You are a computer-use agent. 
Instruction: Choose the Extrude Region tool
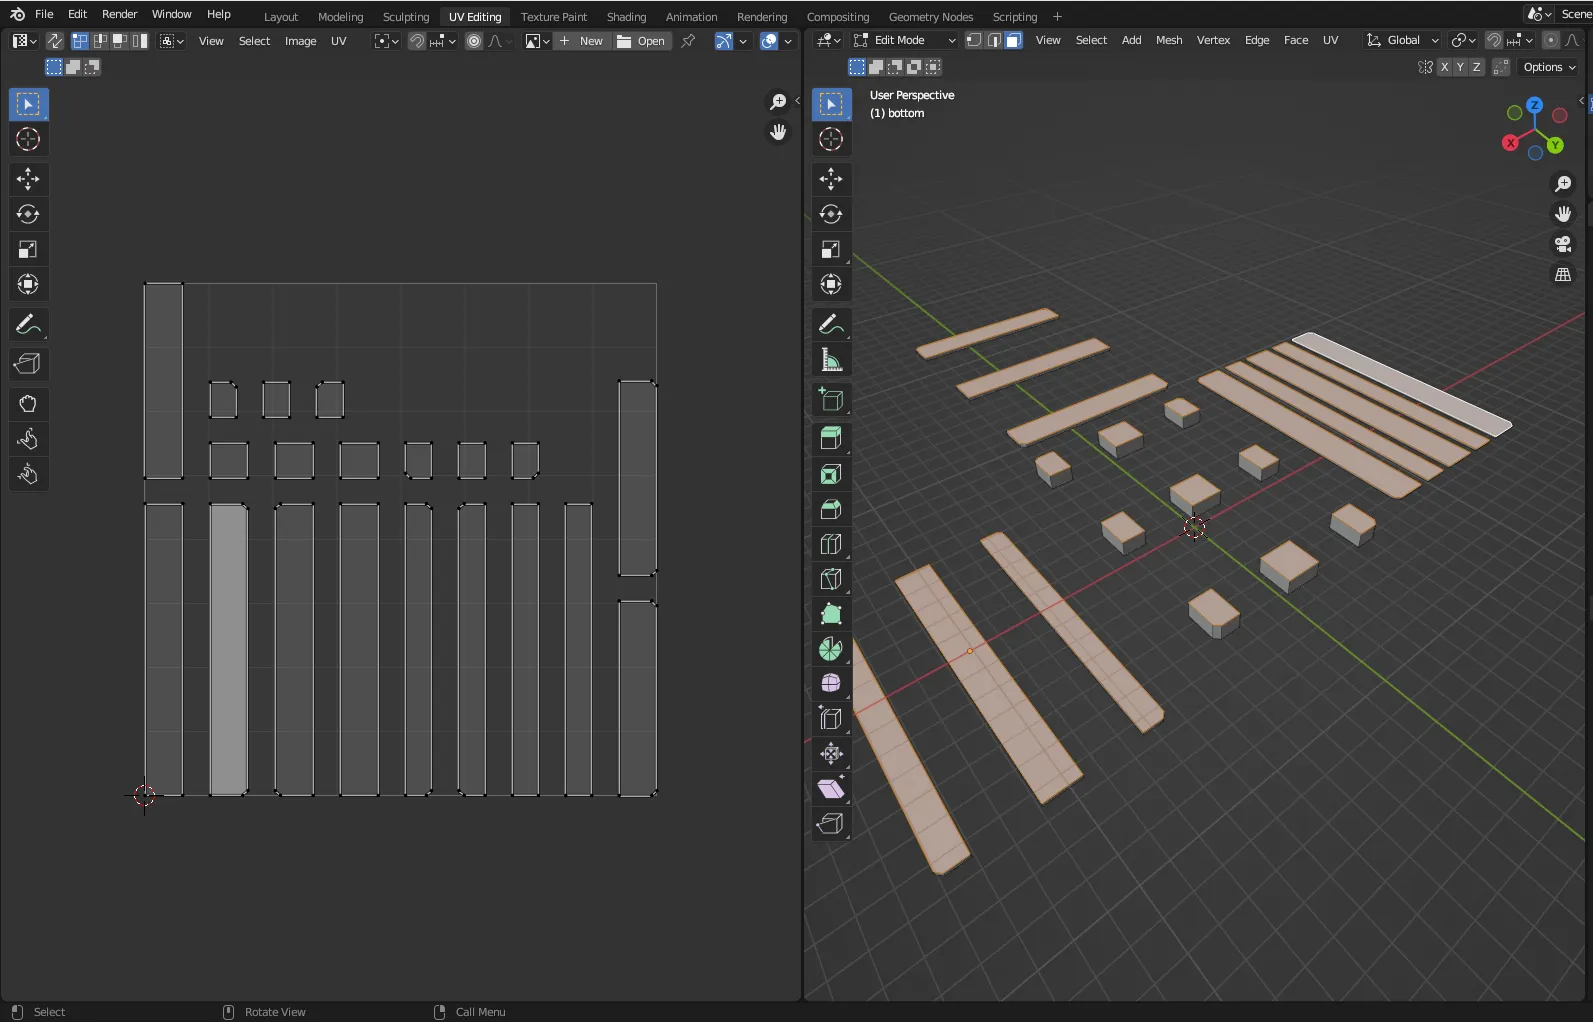click(830, 438)
